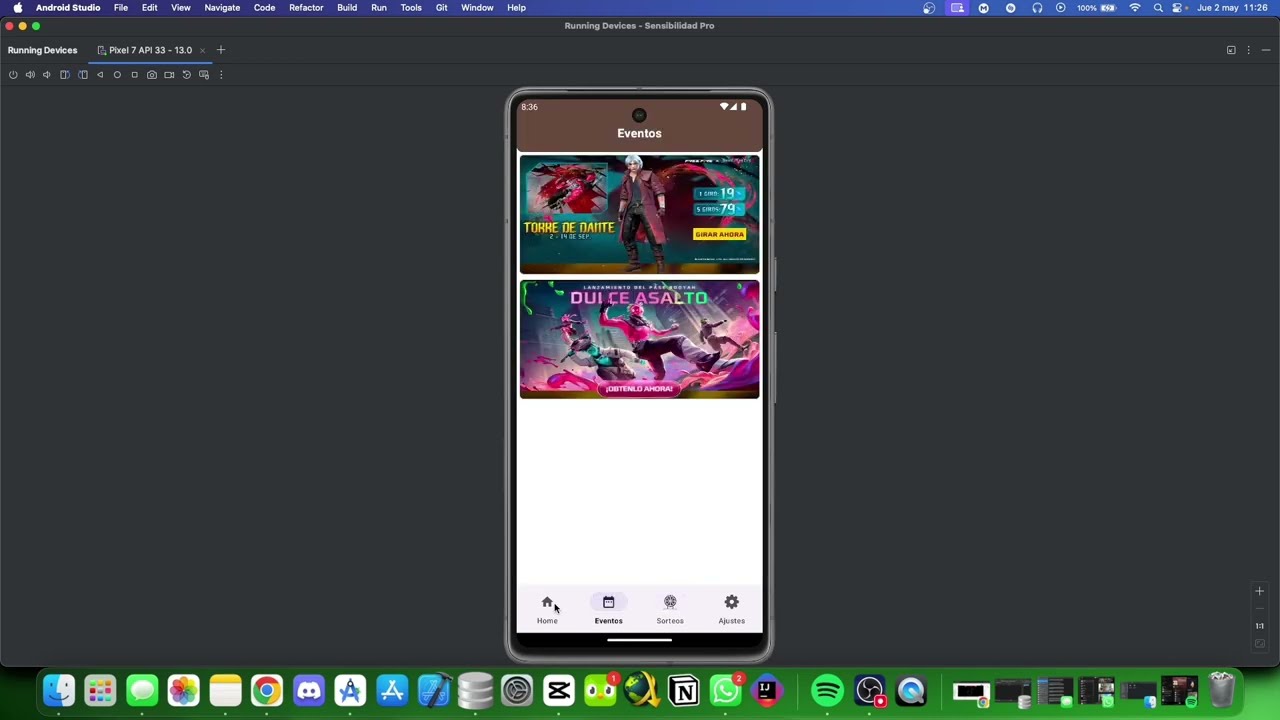1280x720 pixels.
Task: Open the Apple menu
Action: pos(17,8)
